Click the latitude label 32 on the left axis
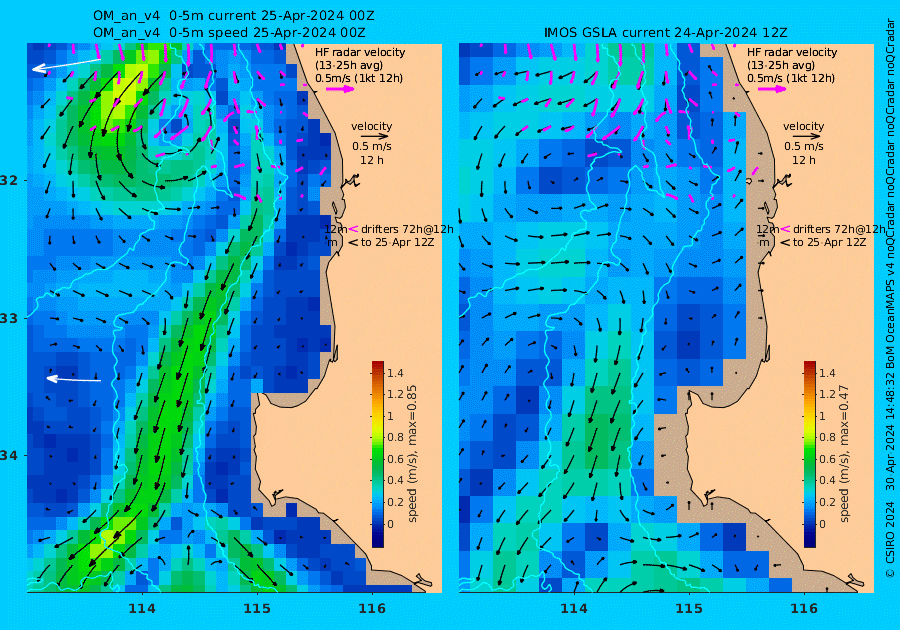 [x=9, y=181]
